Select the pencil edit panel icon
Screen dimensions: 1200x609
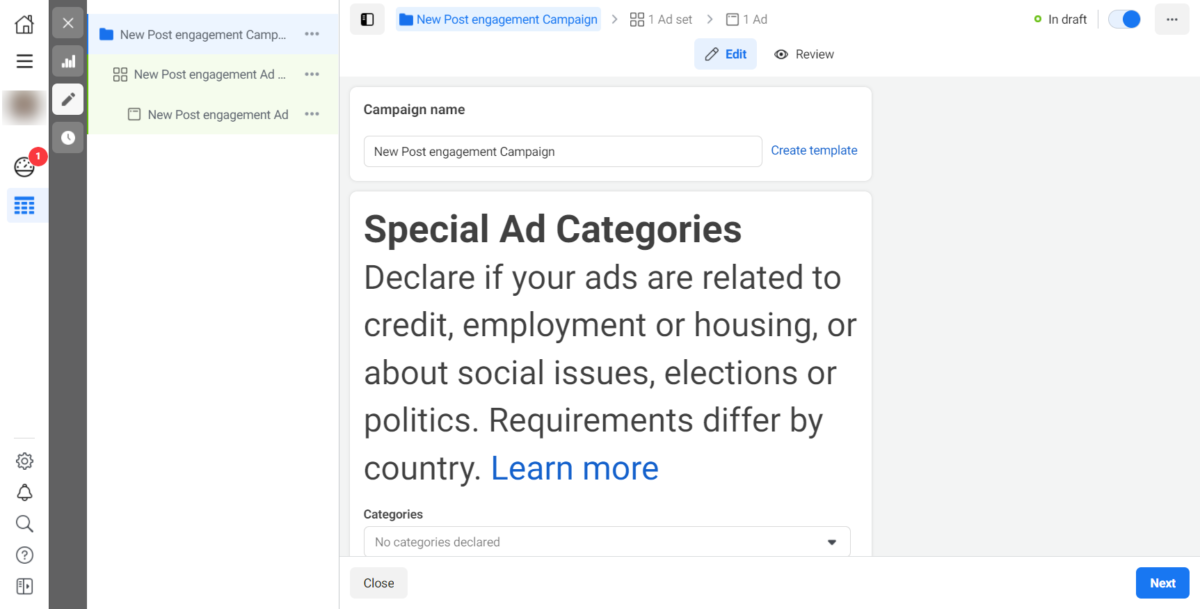coord(68,99)
